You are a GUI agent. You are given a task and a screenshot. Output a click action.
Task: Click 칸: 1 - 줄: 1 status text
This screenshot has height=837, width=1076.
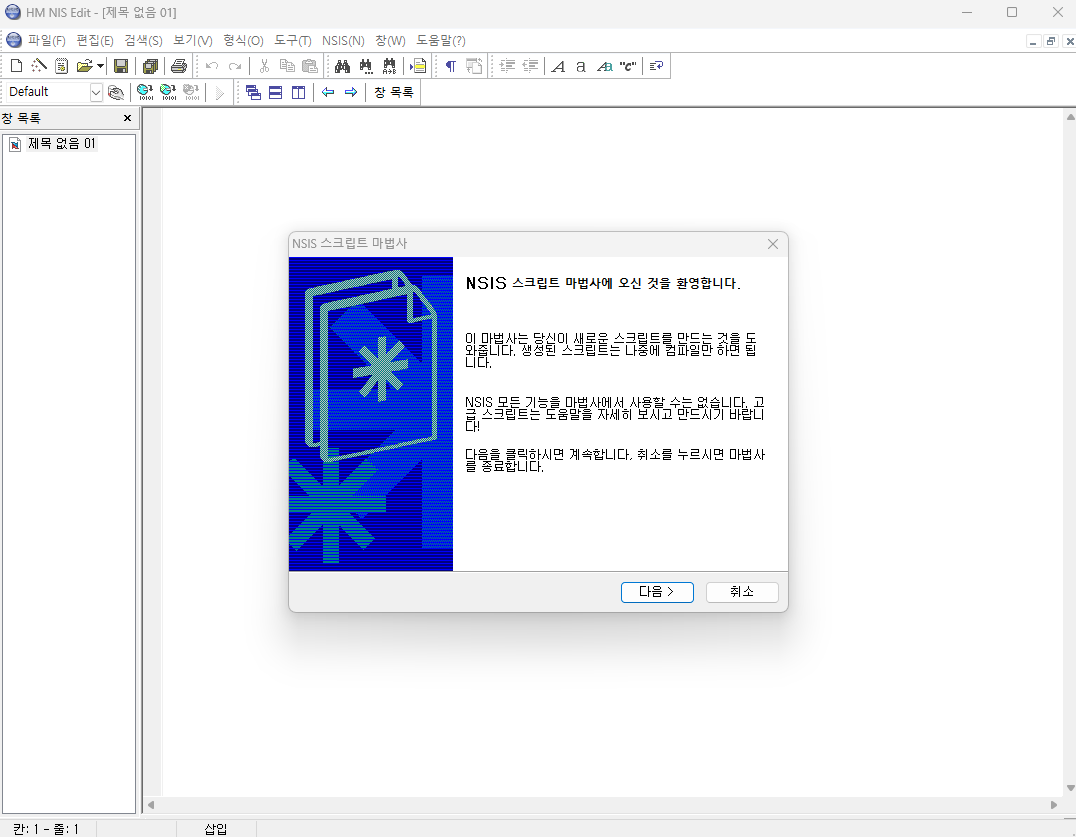[46, 829]
